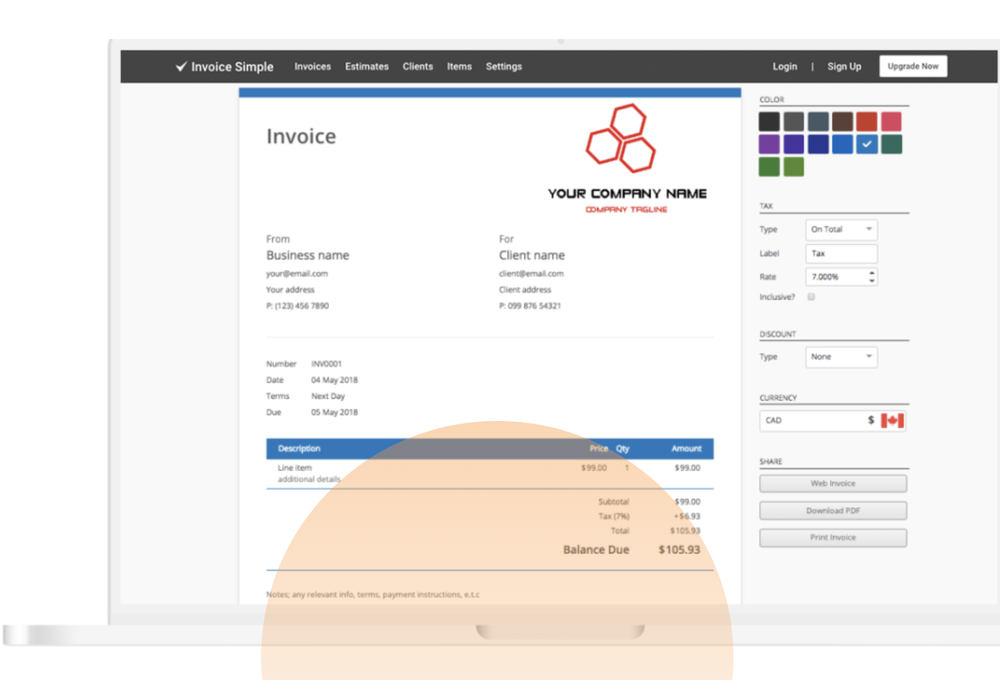
Task: Click the Upgrade Now button
Action: pos(912,65)
